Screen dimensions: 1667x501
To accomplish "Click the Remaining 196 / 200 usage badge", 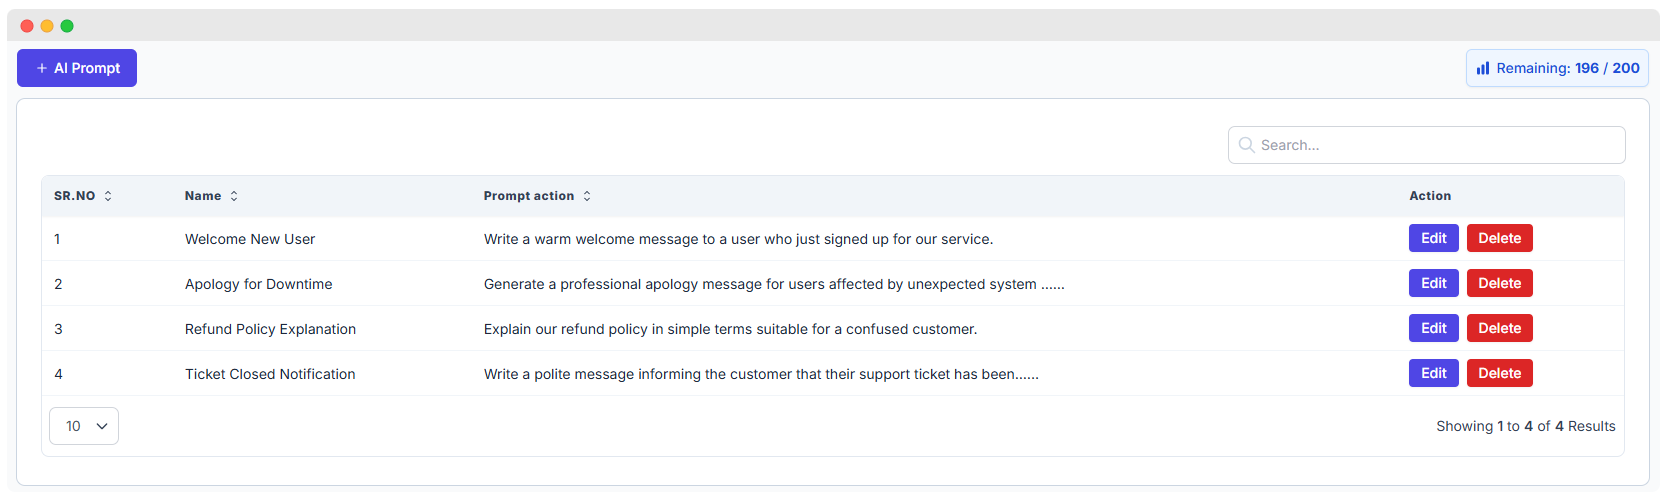I will tap(1557, 68).
